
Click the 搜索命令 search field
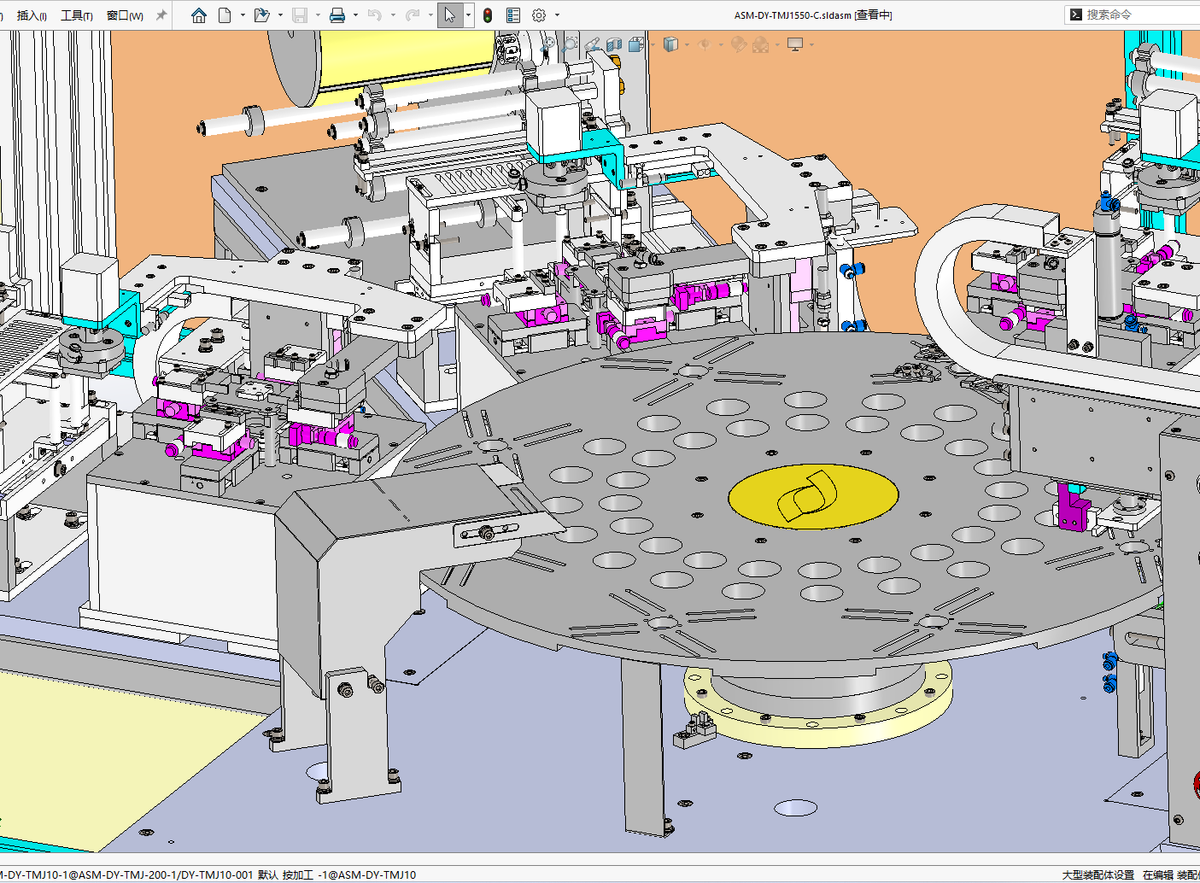[1135, 14]
